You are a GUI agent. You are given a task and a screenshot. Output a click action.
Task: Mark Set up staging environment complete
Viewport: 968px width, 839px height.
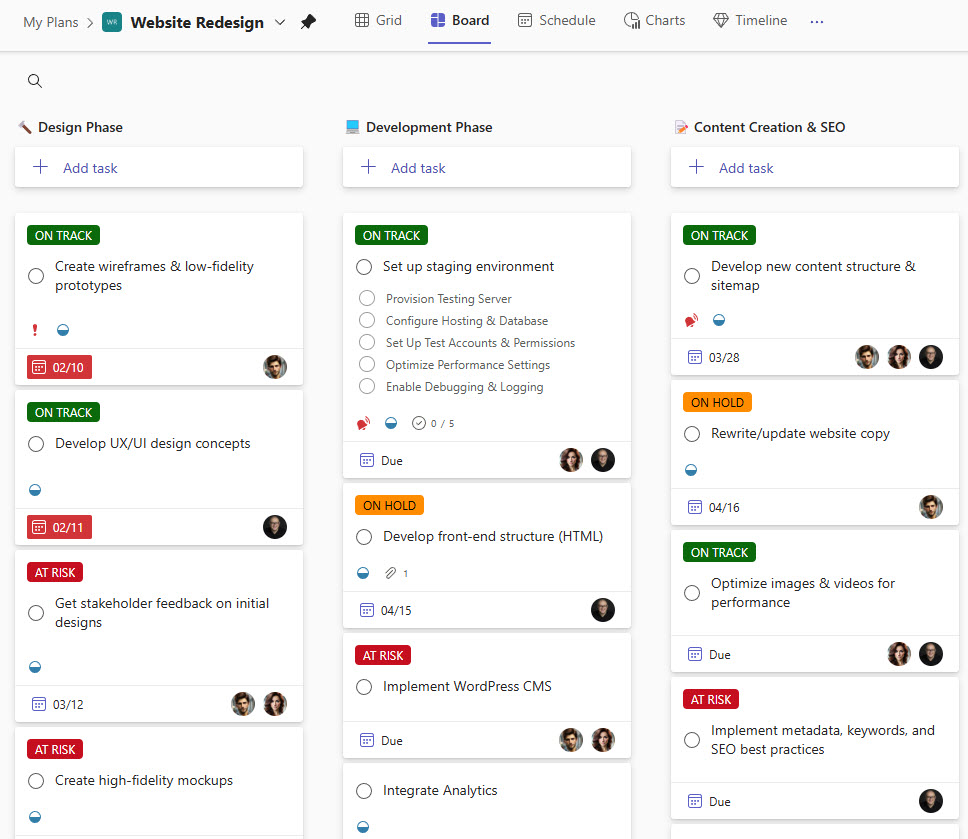tap(364, 267)
